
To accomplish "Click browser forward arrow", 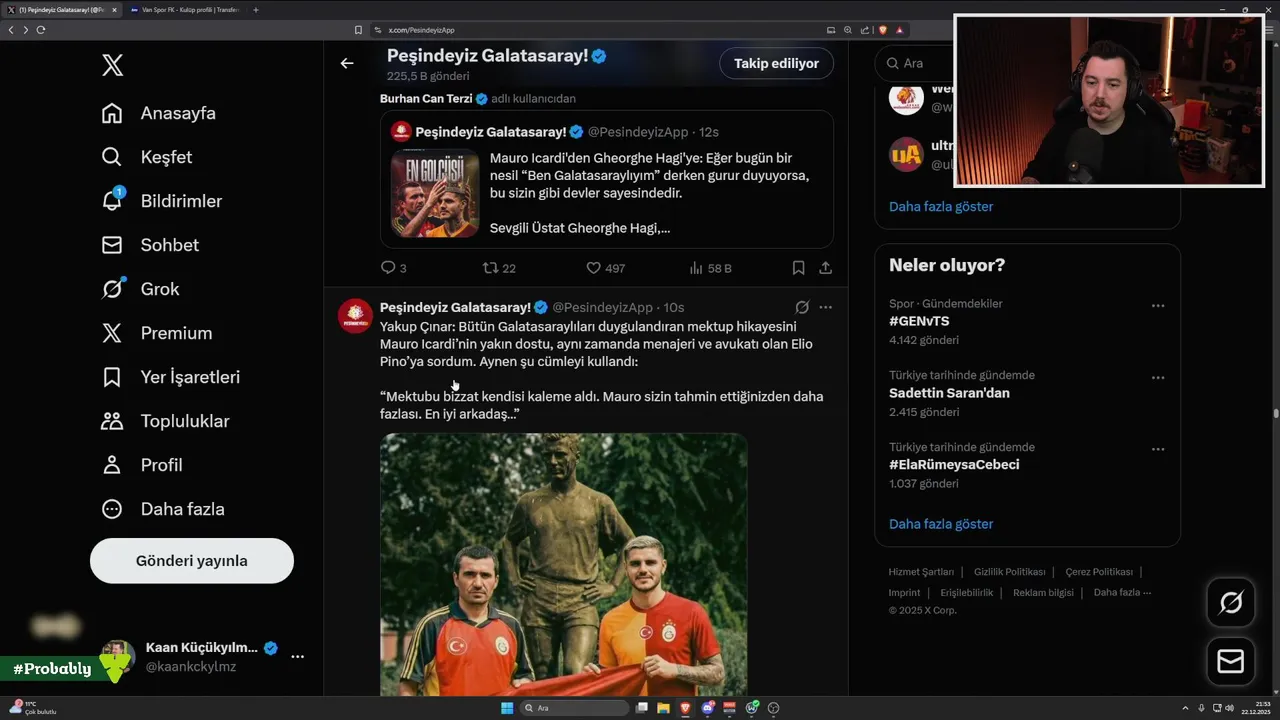I will [x=25, y=30].
